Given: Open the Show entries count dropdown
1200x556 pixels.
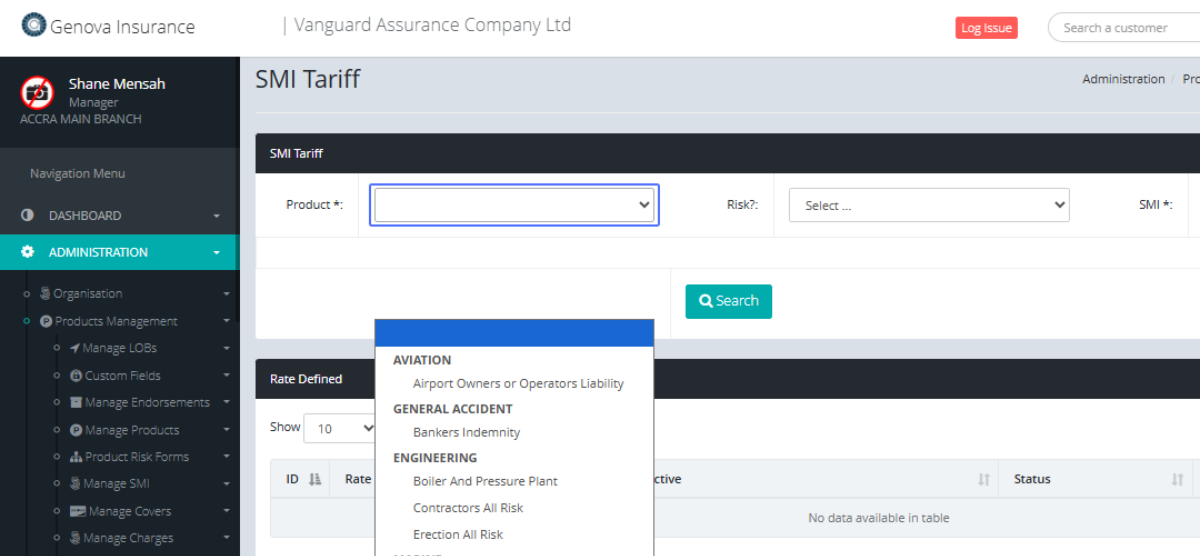Looking at the screenshot, I should point(340,428).
